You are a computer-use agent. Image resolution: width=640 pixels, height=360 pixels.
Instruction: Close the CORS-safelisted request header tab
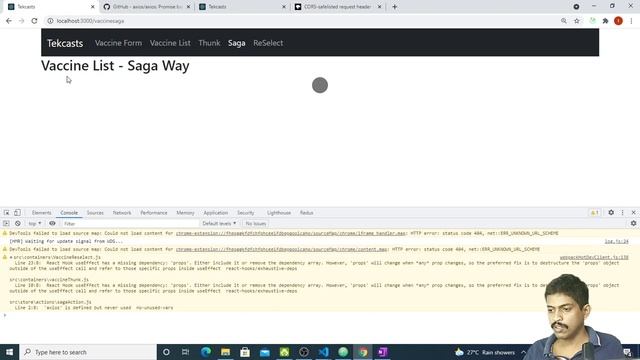[379, 7]
